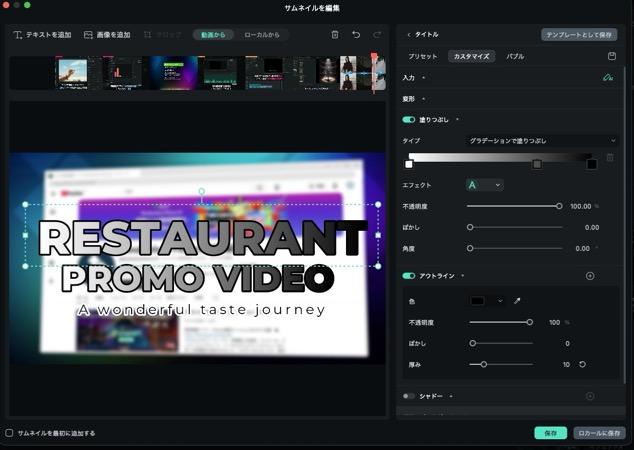
Task: Click the filmstrip thumbnail with spotlight figure
Action: point(327,73)
